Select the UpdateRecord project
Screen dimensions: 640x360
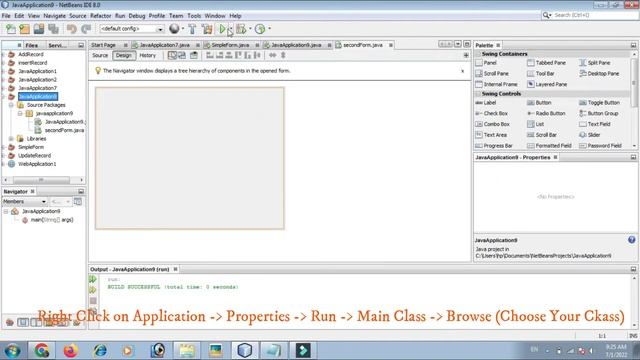tap(34, 156)
